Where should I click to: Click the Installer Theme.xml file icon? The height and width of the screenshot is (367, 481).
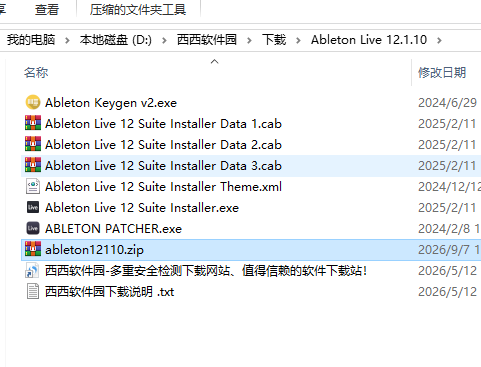click(33, 186)
